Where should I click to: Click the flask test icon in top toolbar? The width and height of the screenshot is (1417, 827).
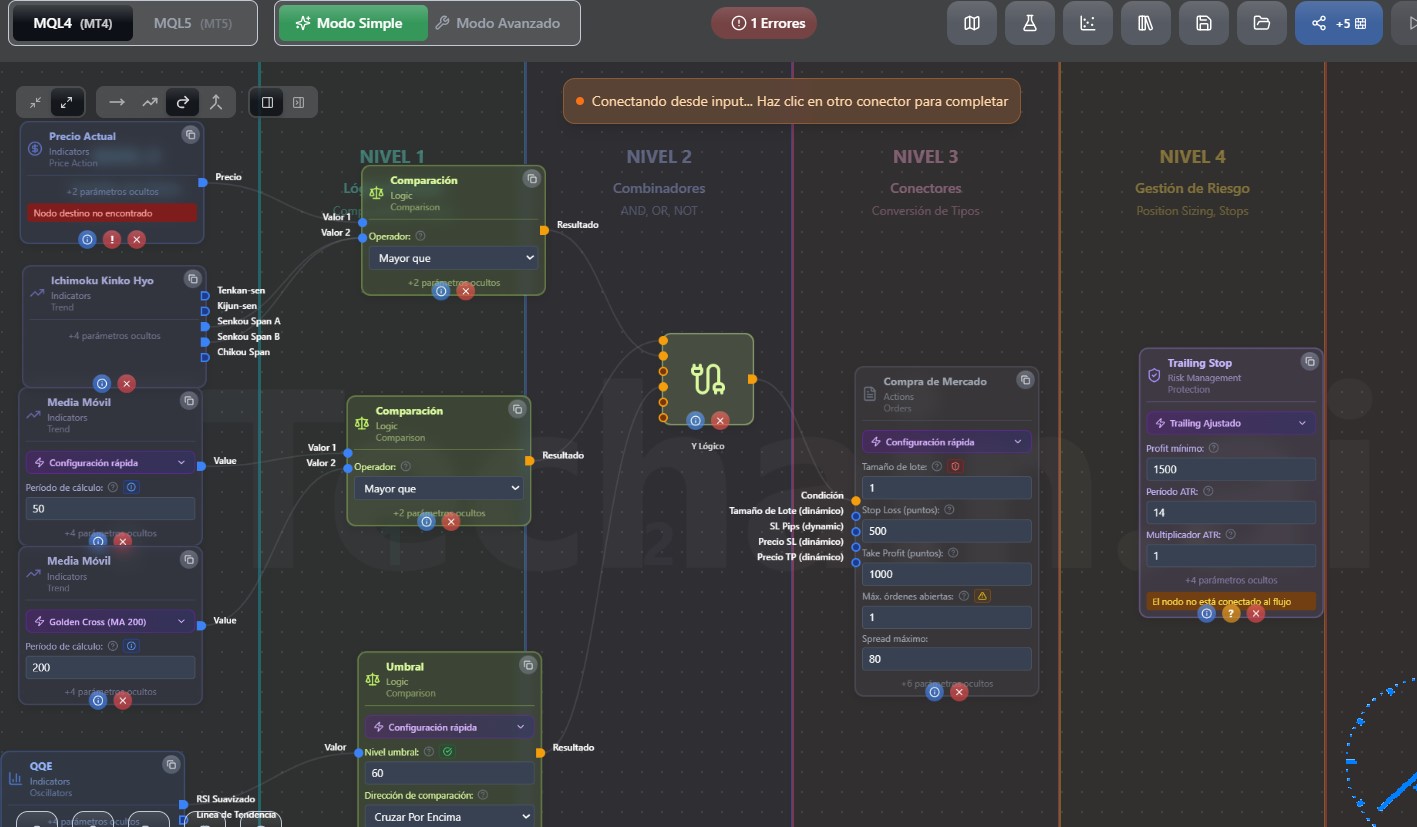(x=1029, y=23)
